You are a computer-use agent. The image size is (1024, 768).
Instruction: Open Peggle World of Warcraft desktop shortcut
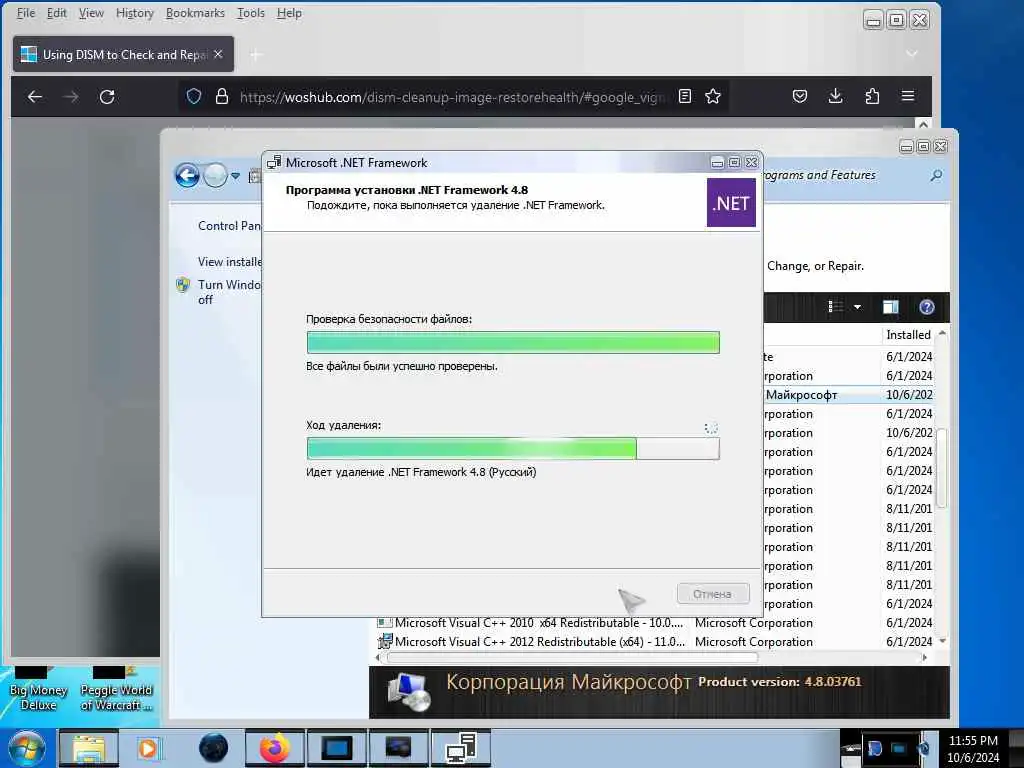tap(116, 688)
